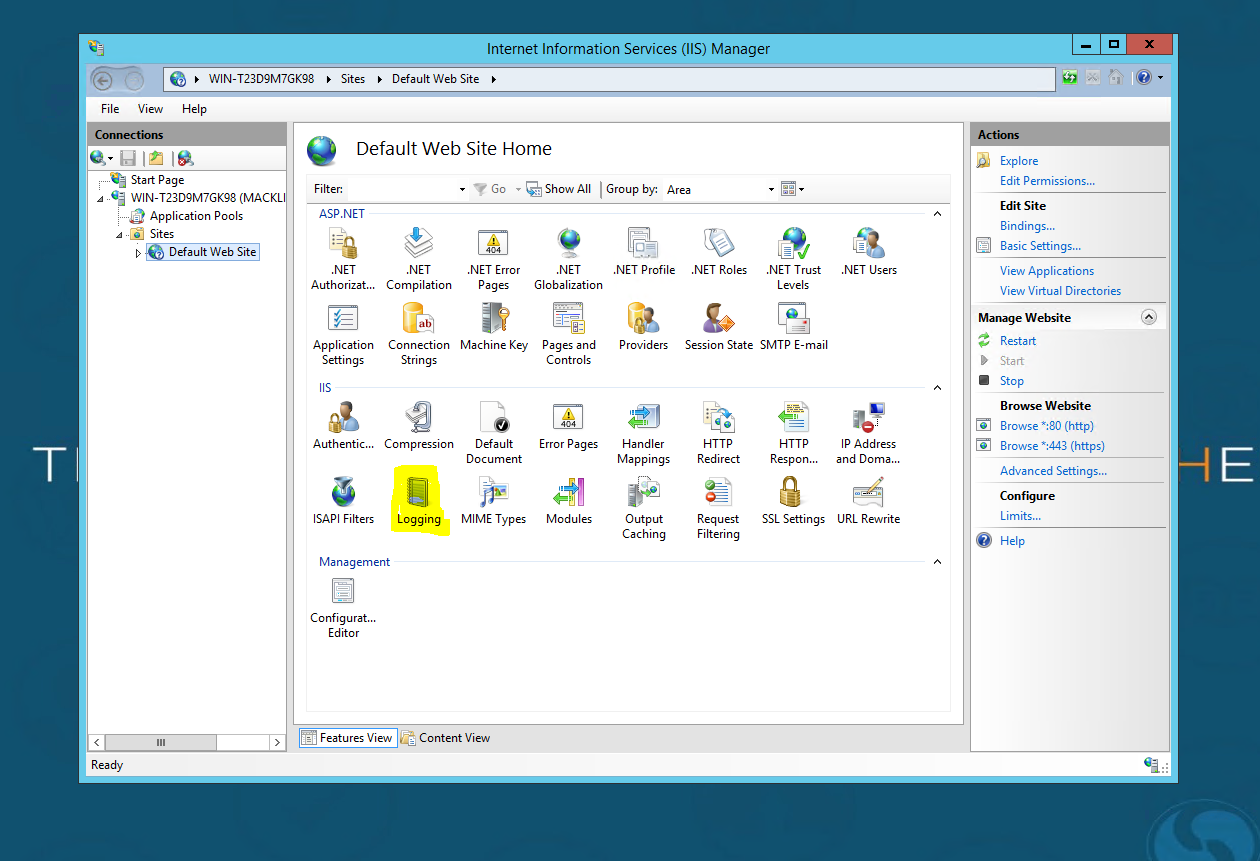Open .NET Trust Levels feature
Screen dimensions: 1260x861
pos(793,258)
